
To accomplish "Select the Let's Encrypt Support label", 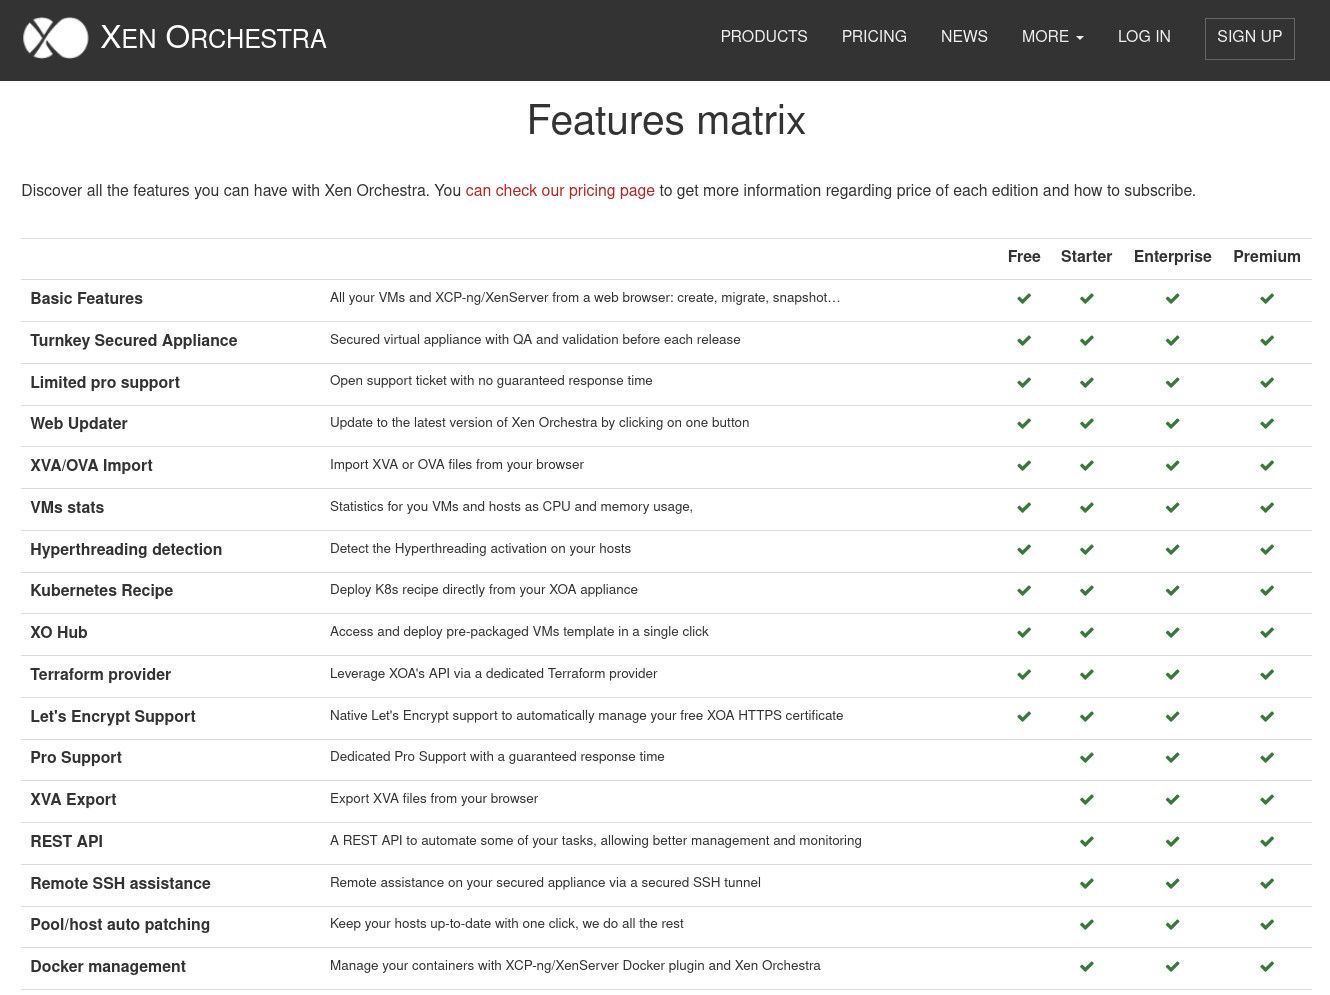I will pyautogui.click(x=113, y=717).
